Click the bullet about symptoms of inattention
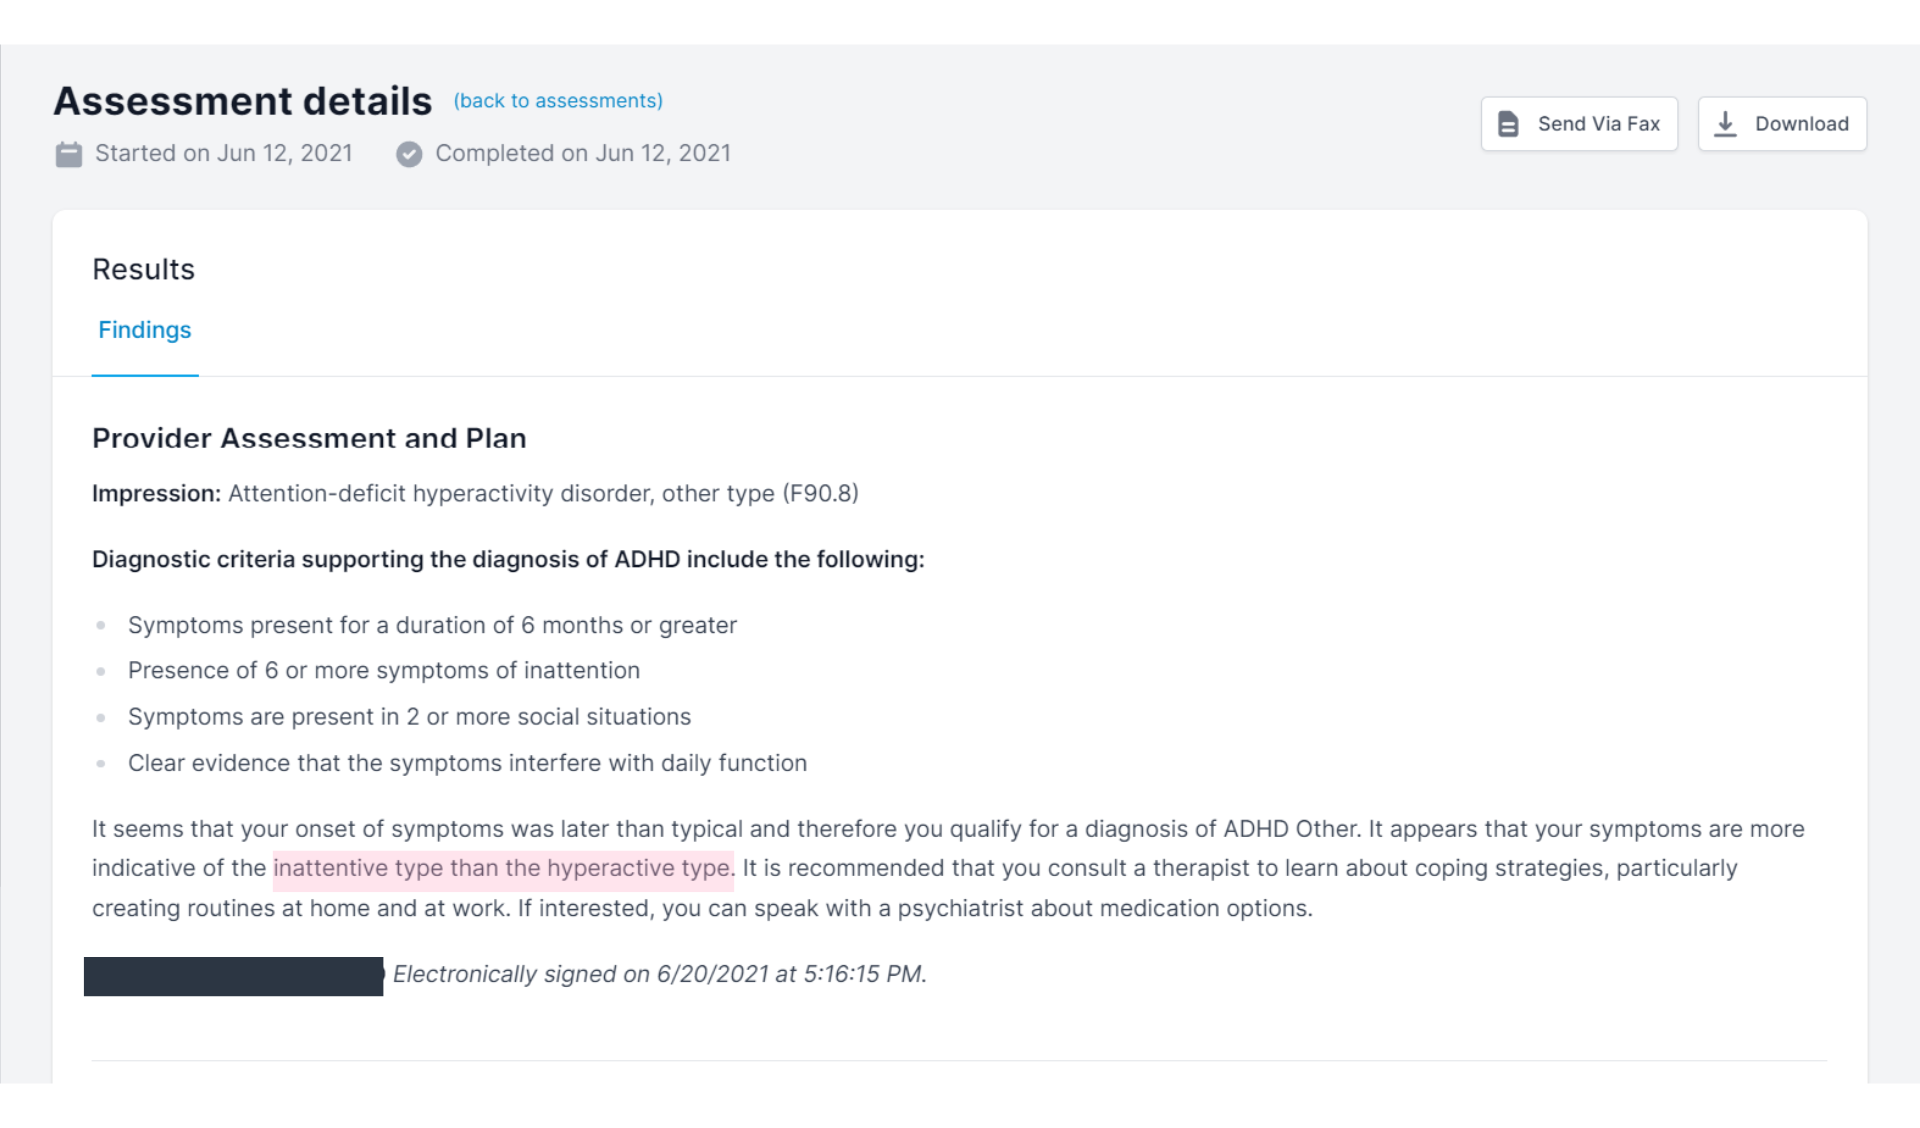 tap(384, 671)
